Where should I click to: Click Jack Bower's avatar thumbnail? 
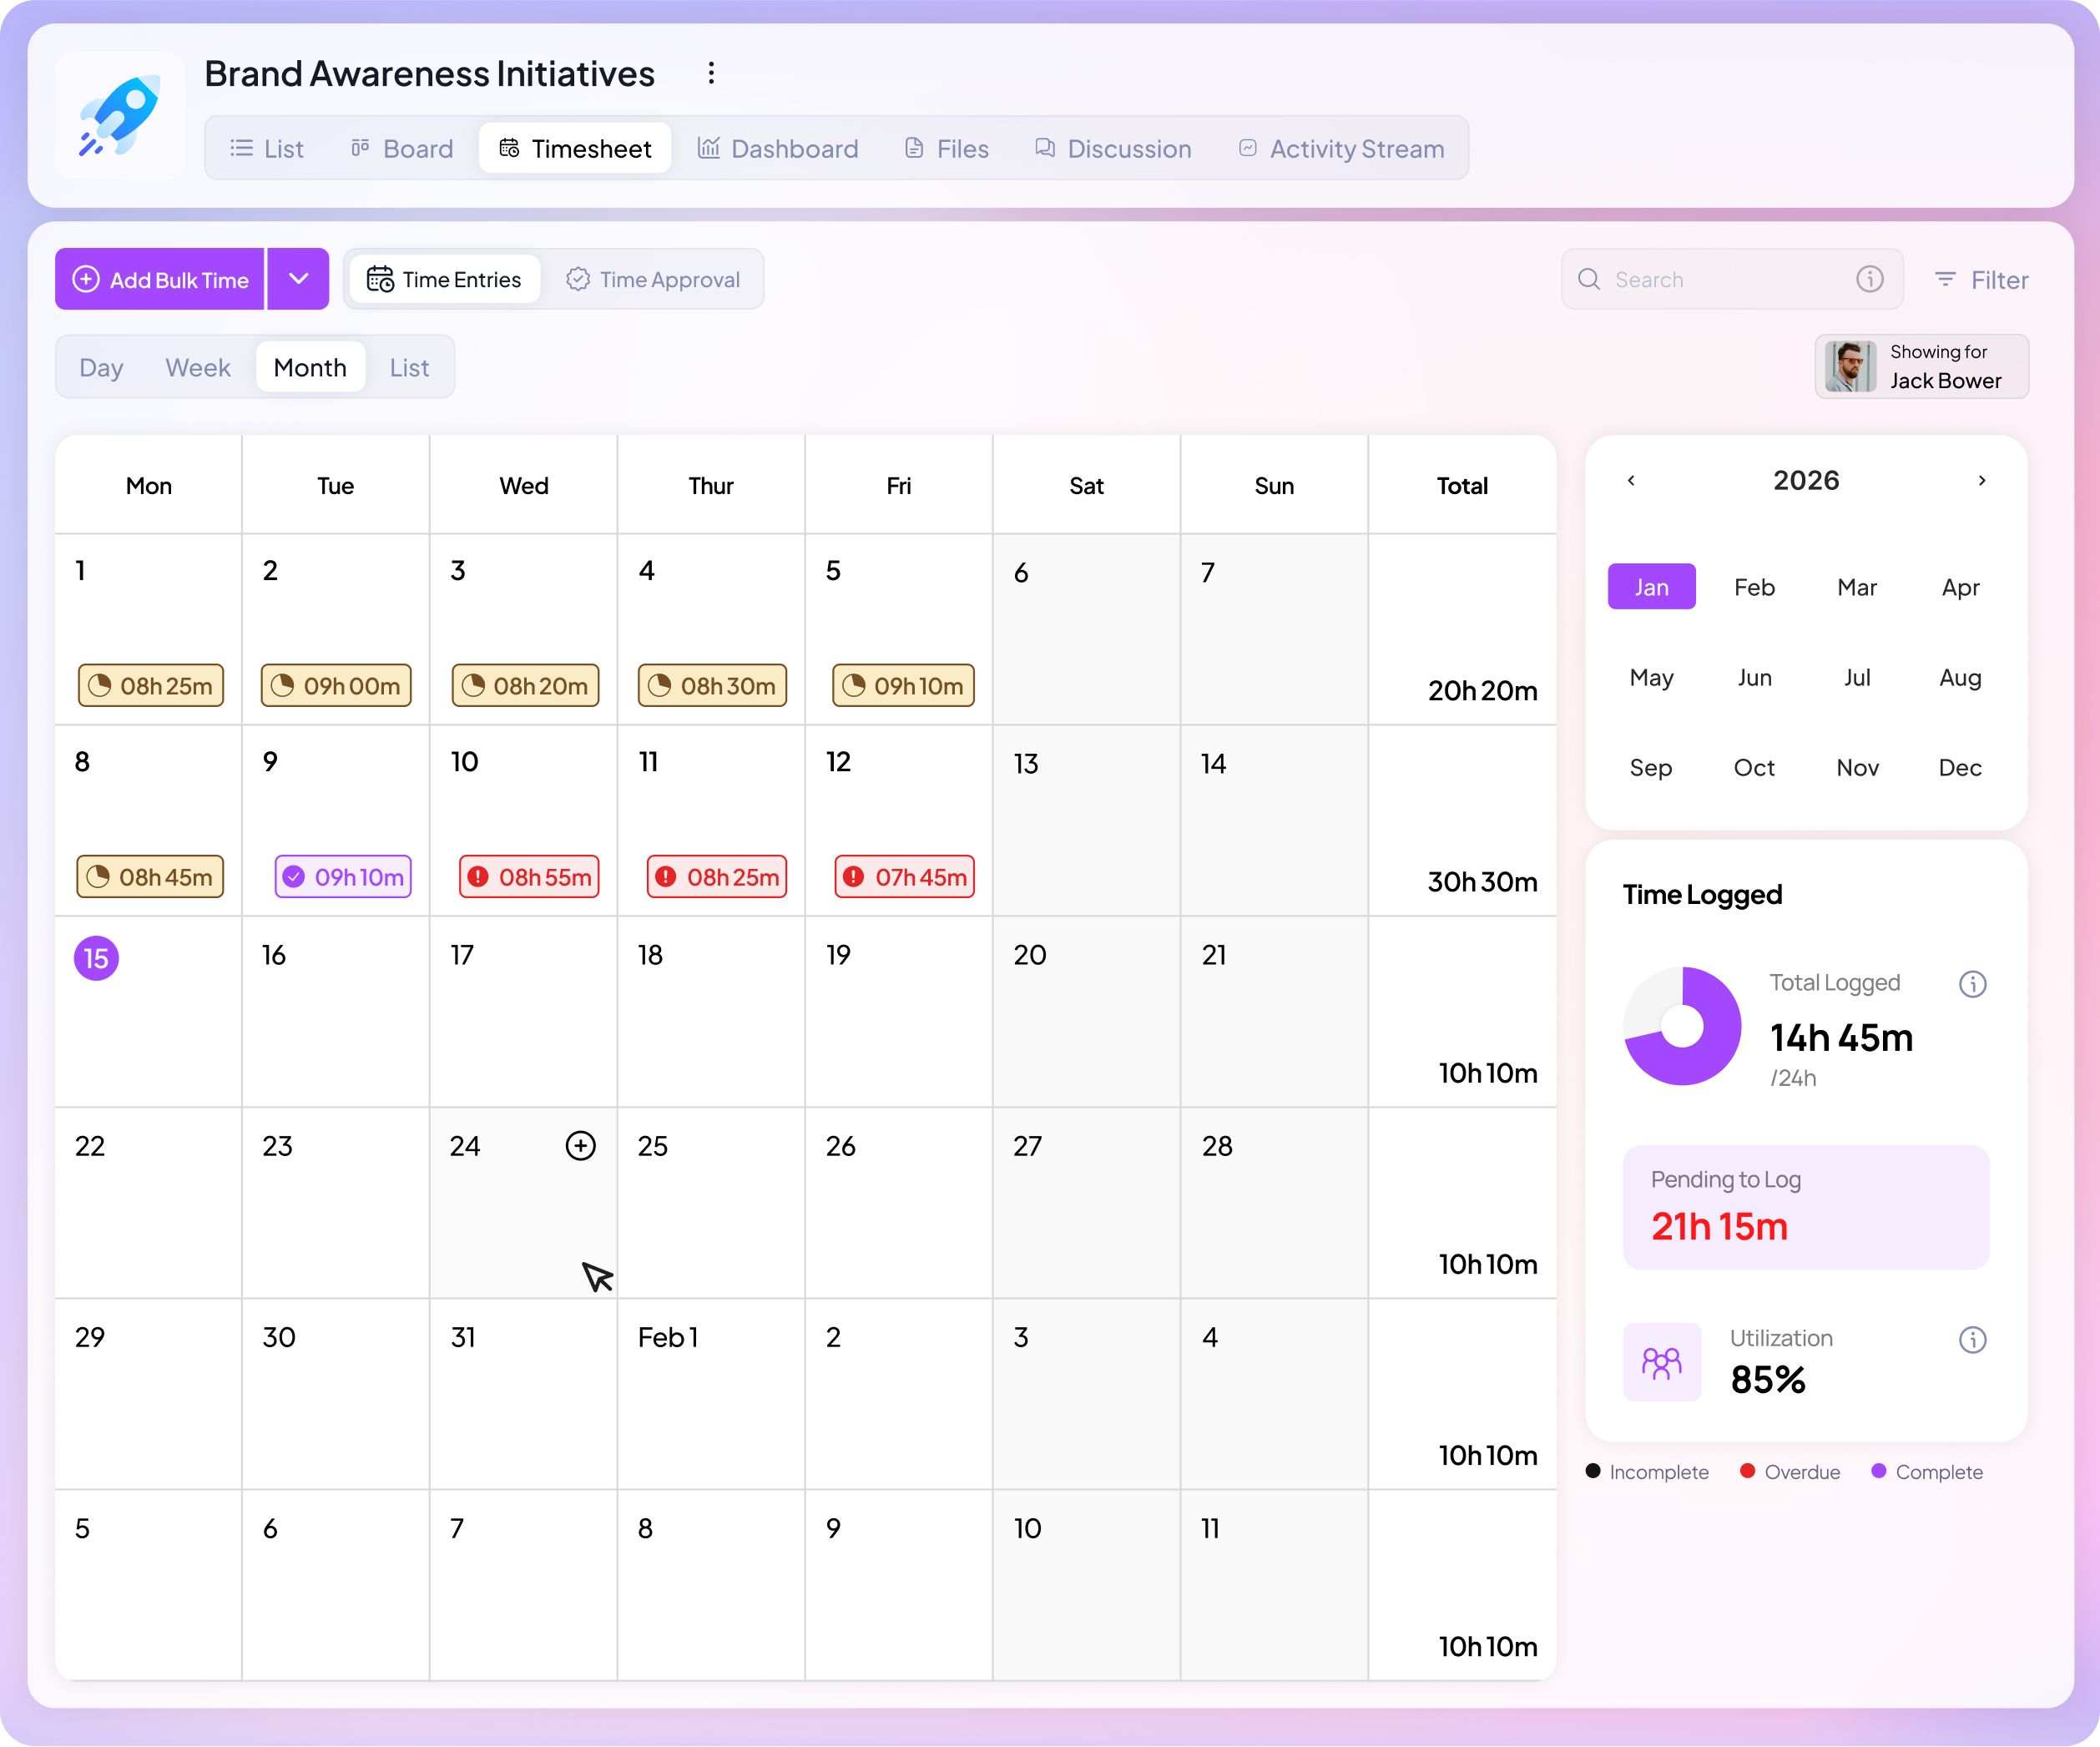click(1851, 367)
